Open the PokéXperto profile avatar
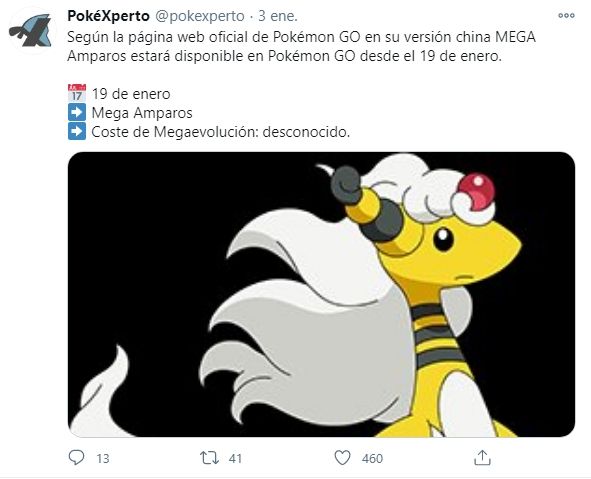Screen dimensions: 591x479 click(31, 30)
